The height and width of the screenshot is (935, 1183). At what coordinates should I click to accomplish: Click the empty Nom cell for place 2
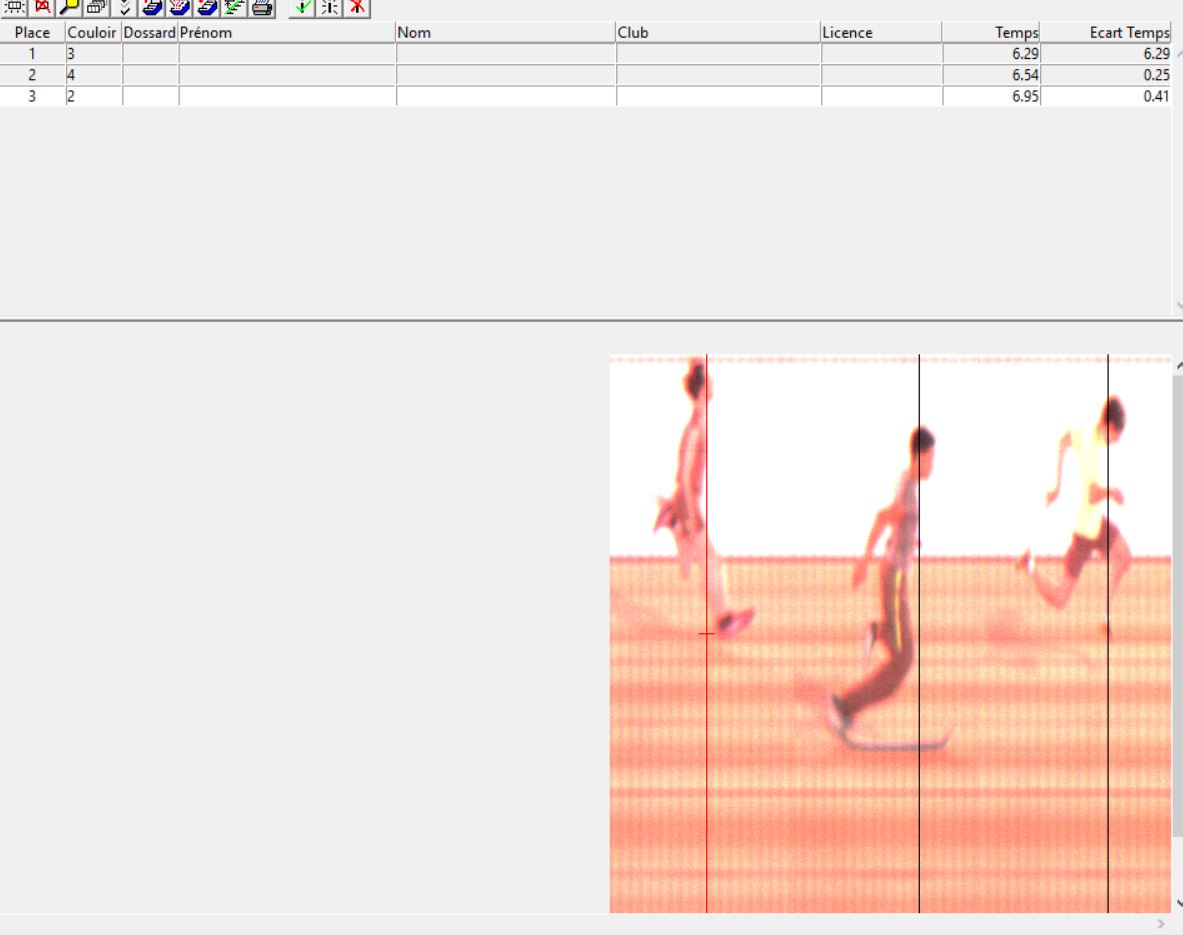[505, 75]
